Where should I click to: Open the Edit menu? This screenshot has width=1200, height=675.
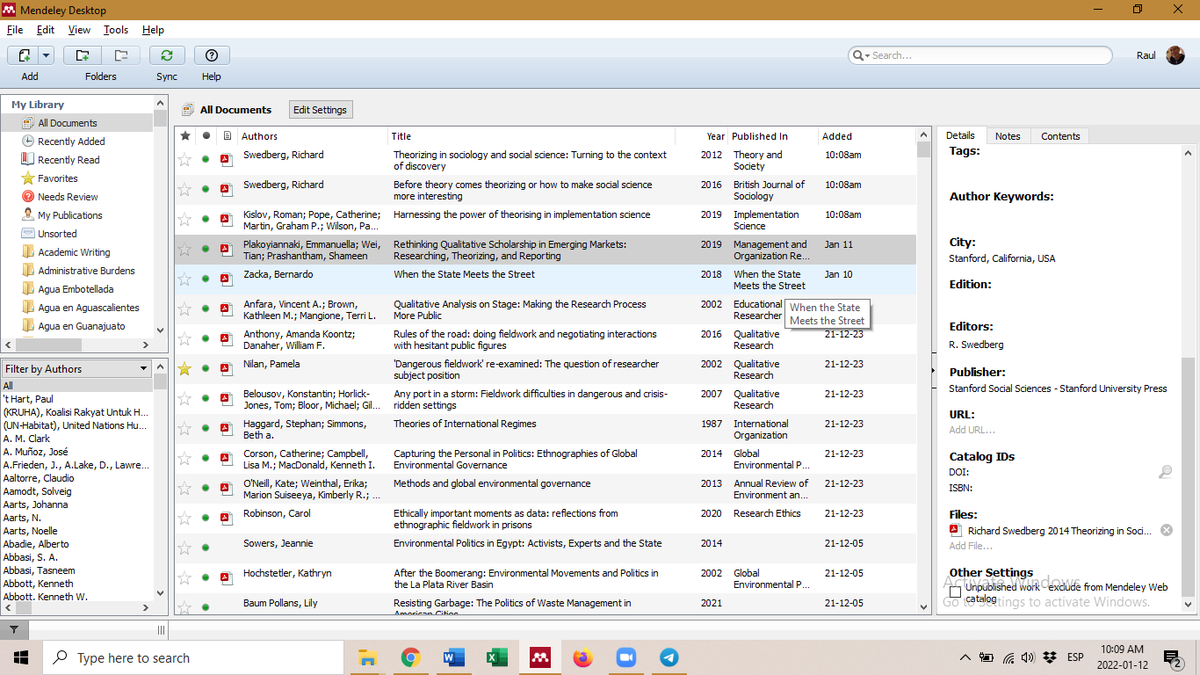(46, 30)
